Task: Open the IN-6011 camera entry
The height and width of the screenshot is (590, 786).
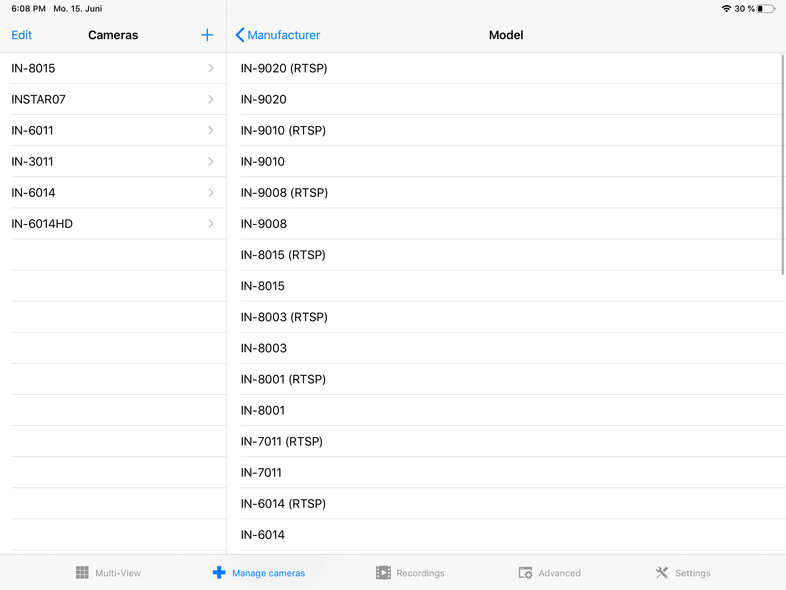Action: 33,131
